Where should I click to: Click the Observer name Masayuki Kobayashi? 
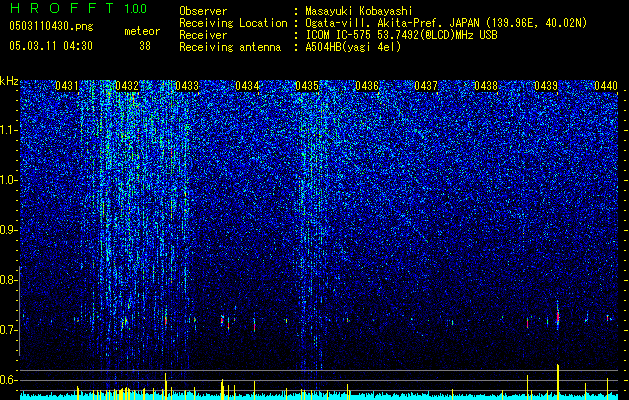tap(359, 11)
